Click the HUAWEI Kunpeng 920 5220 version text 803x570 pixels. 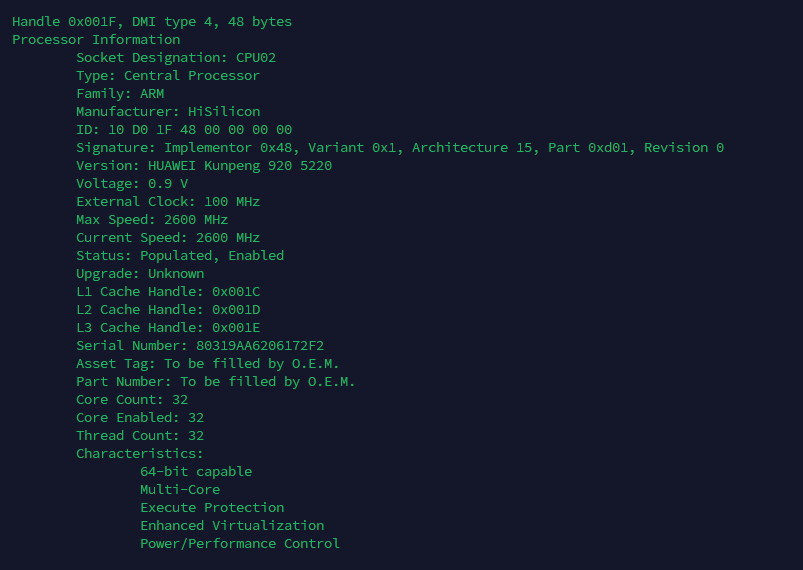click(x=240, y=165)
